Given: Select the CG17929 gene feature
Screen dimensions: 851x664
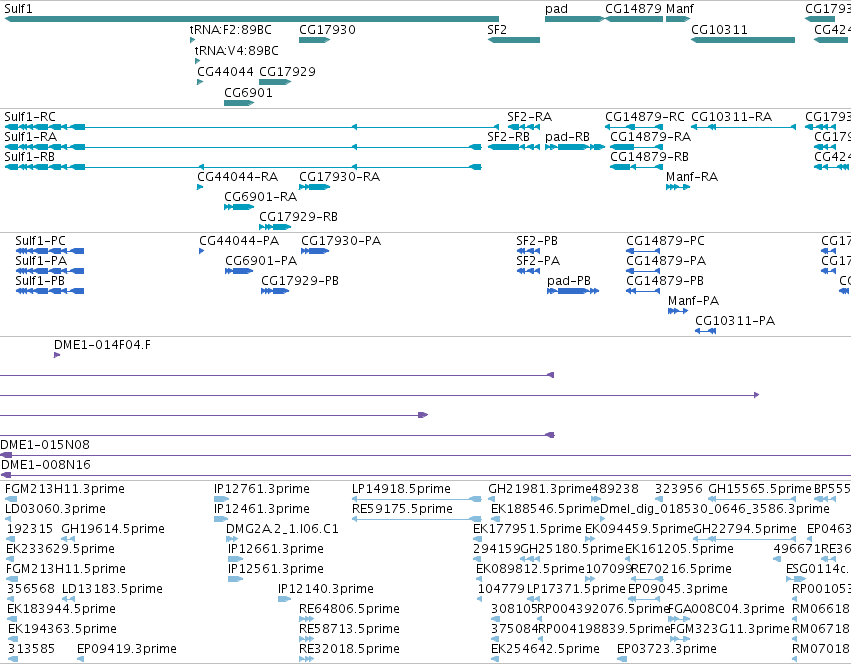Looking at the screenshot, I should click(x=275, y=82).
